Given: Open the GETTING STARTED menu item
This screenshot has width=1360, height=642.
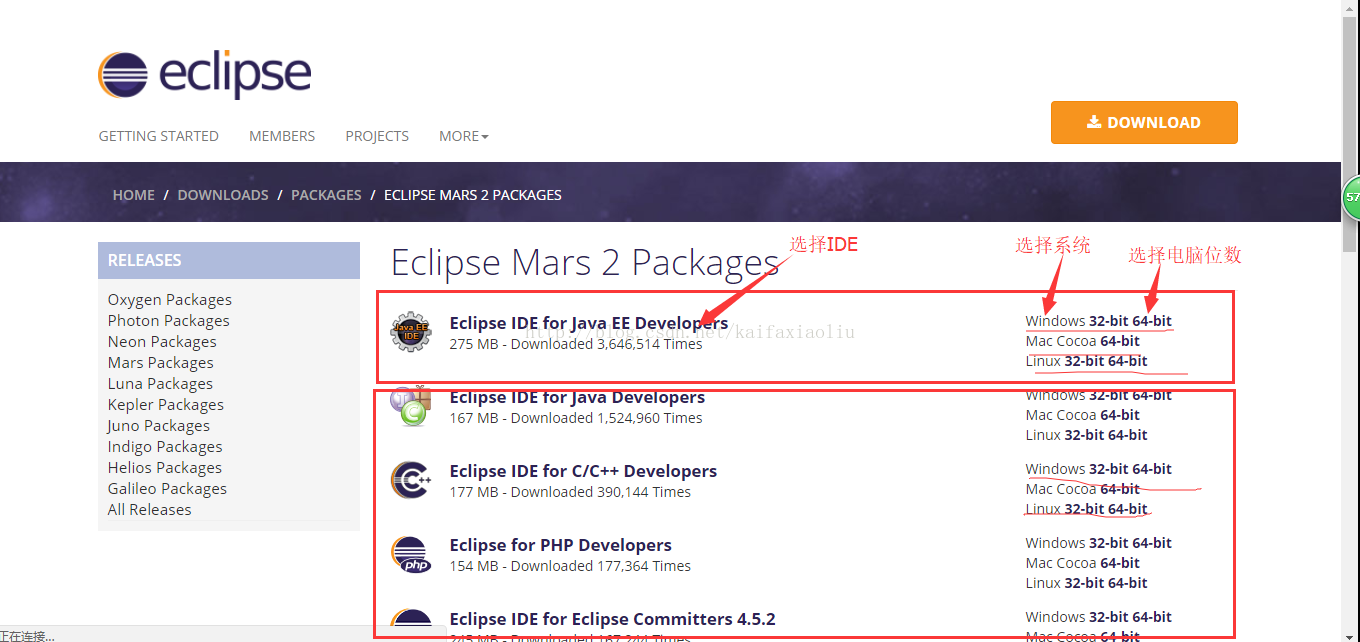Looking at the screenshot, I should pos(158,136).
